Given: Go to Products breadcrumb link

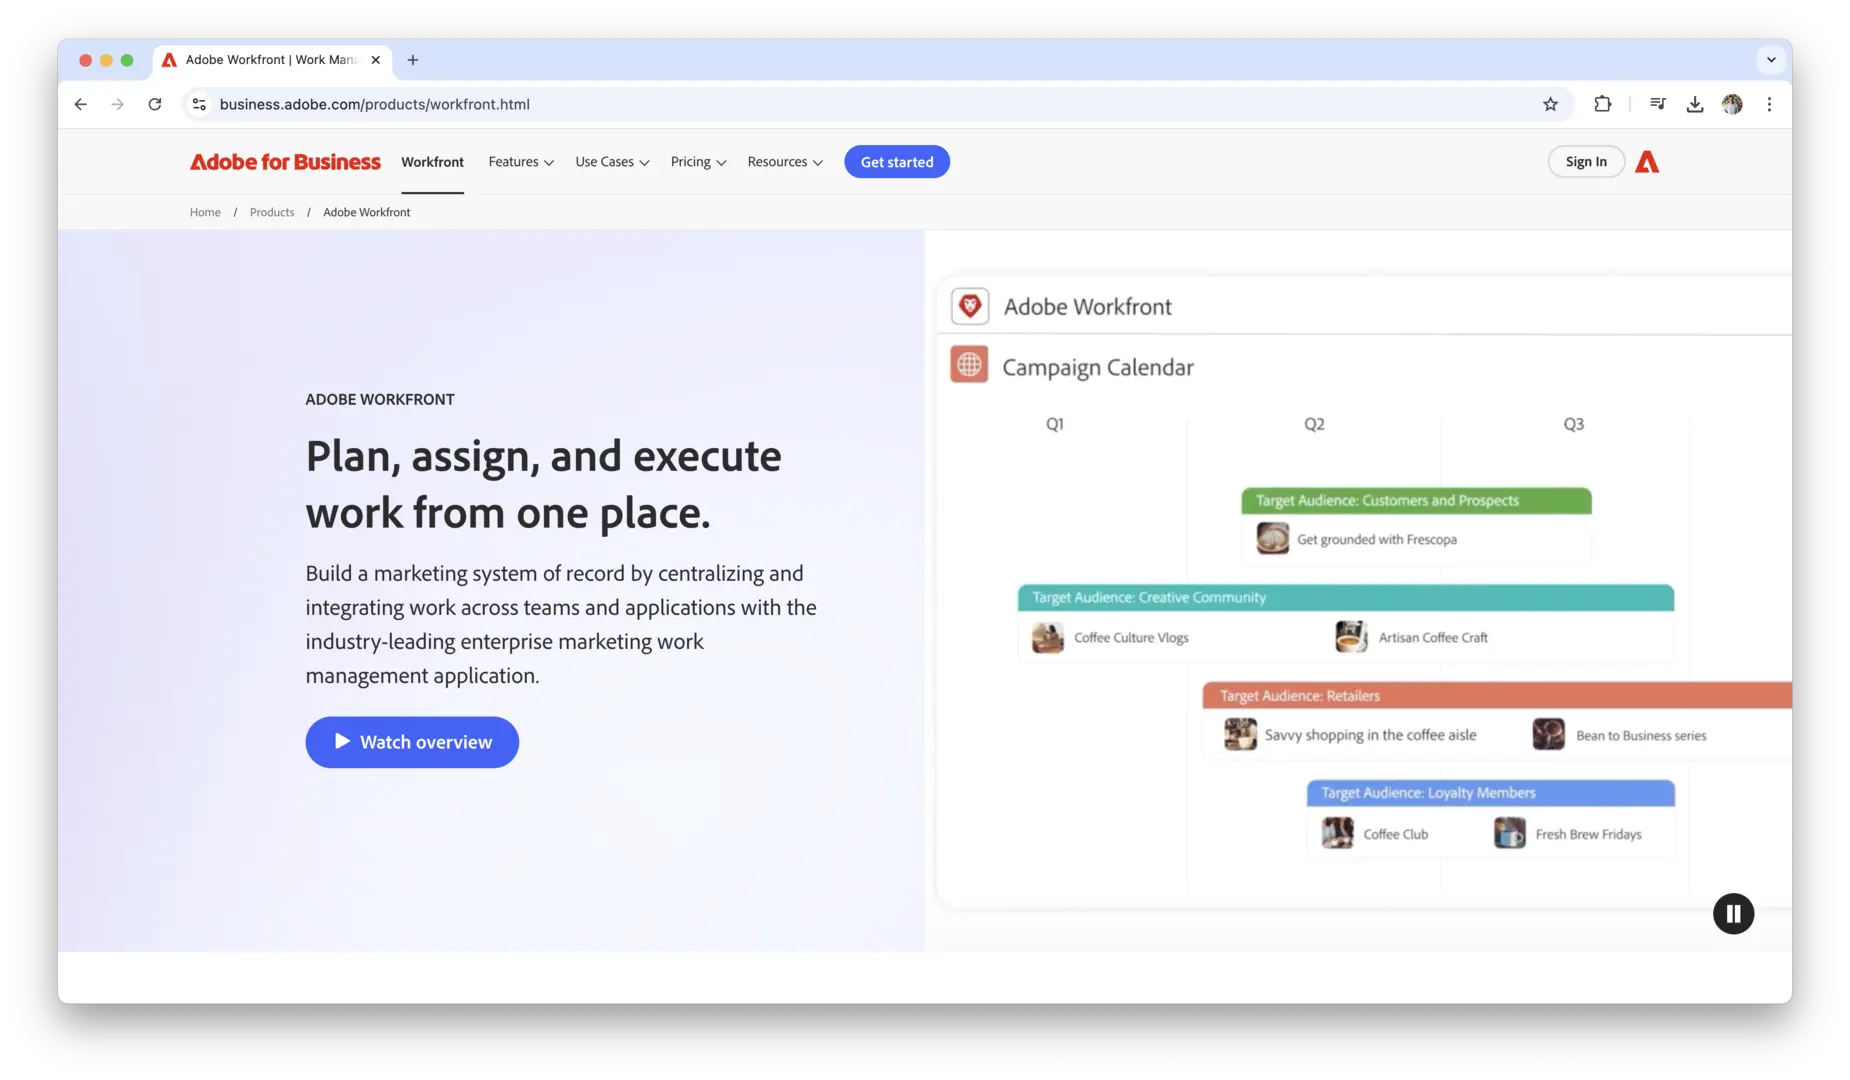Looking at the screenshot, I should (x=272, y=212).
